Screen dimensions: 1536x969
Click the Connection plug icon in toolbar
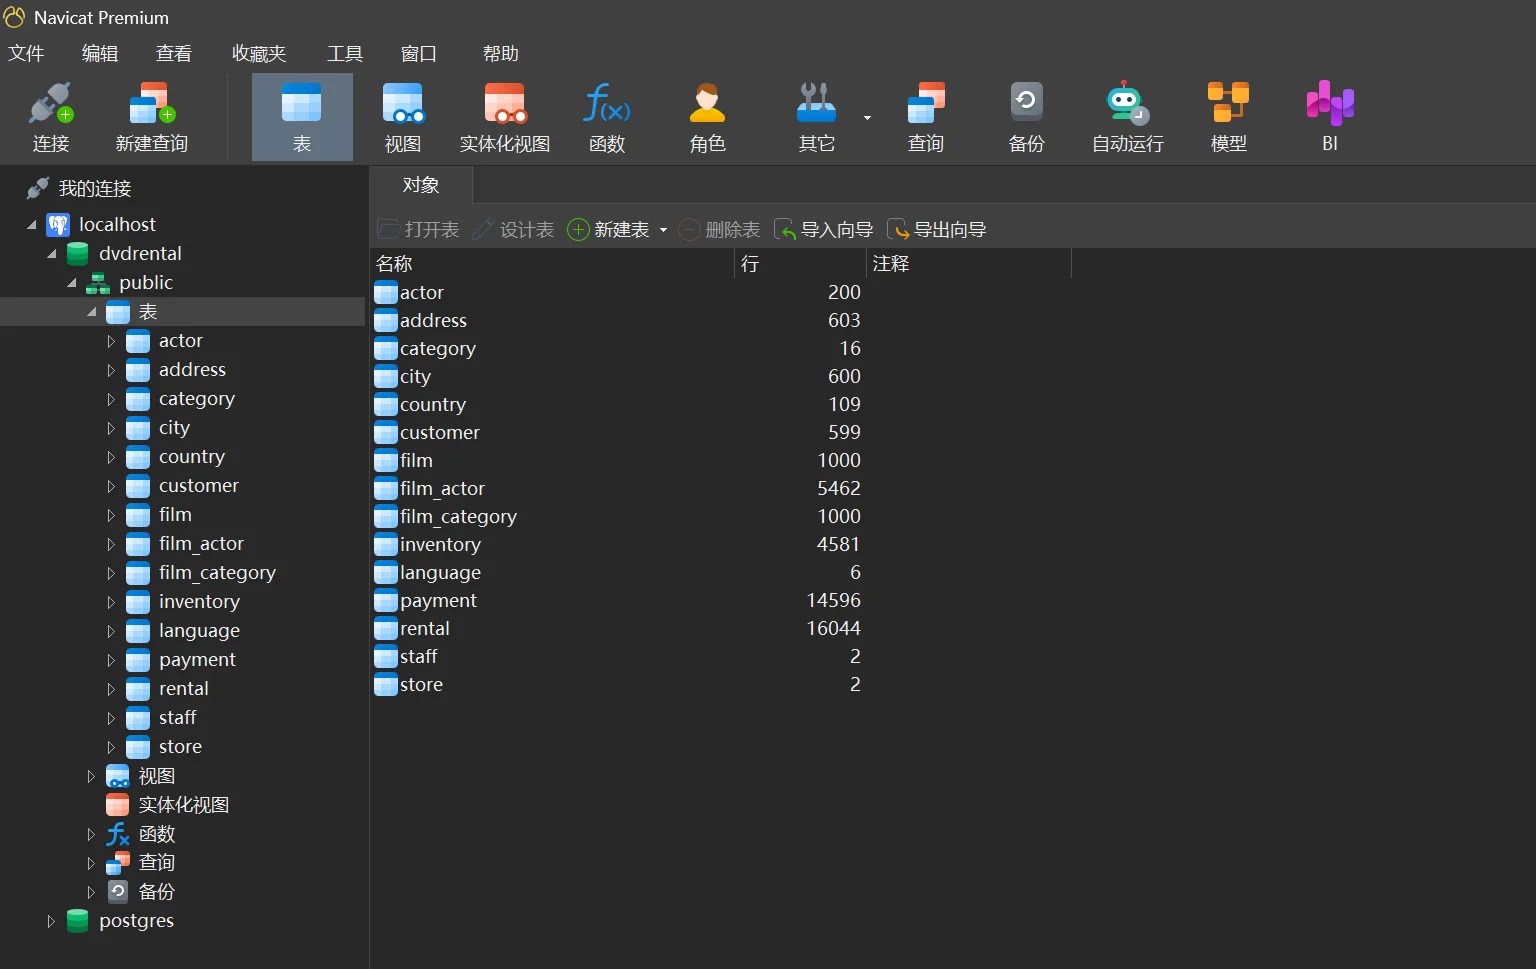(x=50, y=104)
